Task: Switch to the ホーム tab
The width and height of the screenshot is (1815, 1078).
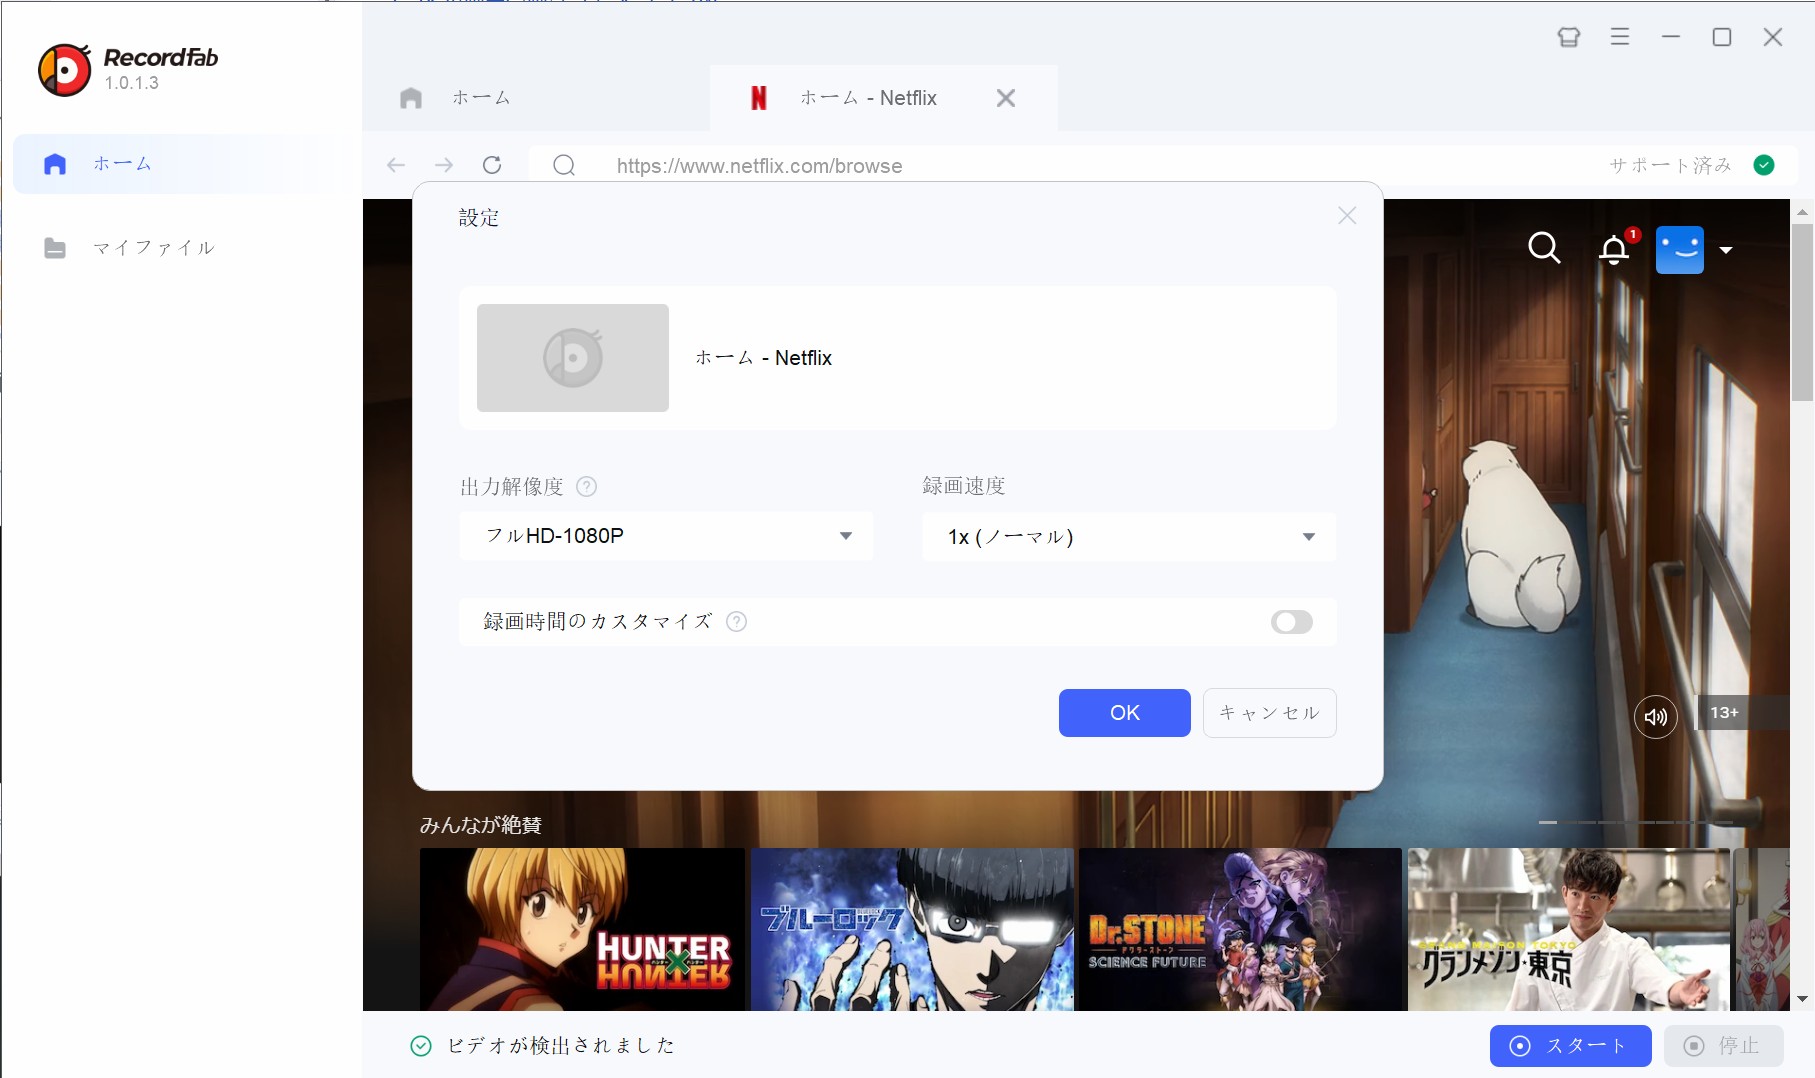Action: (536, 98)
